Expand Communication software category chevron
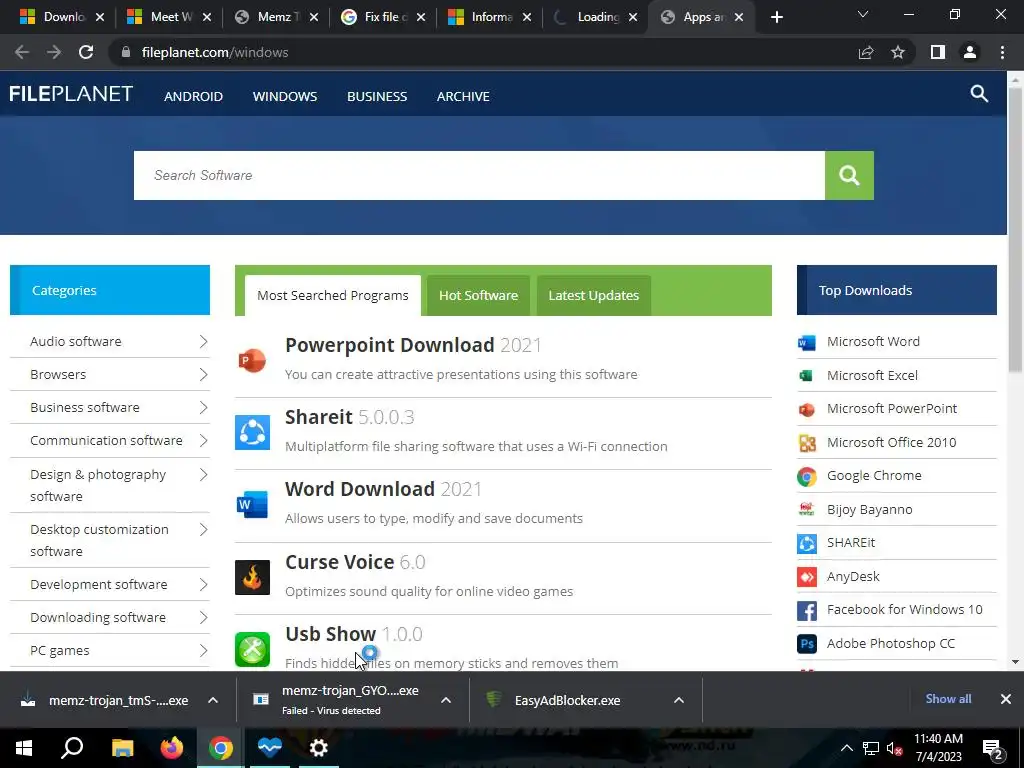The image size is (1024, 768). (203, 440)
